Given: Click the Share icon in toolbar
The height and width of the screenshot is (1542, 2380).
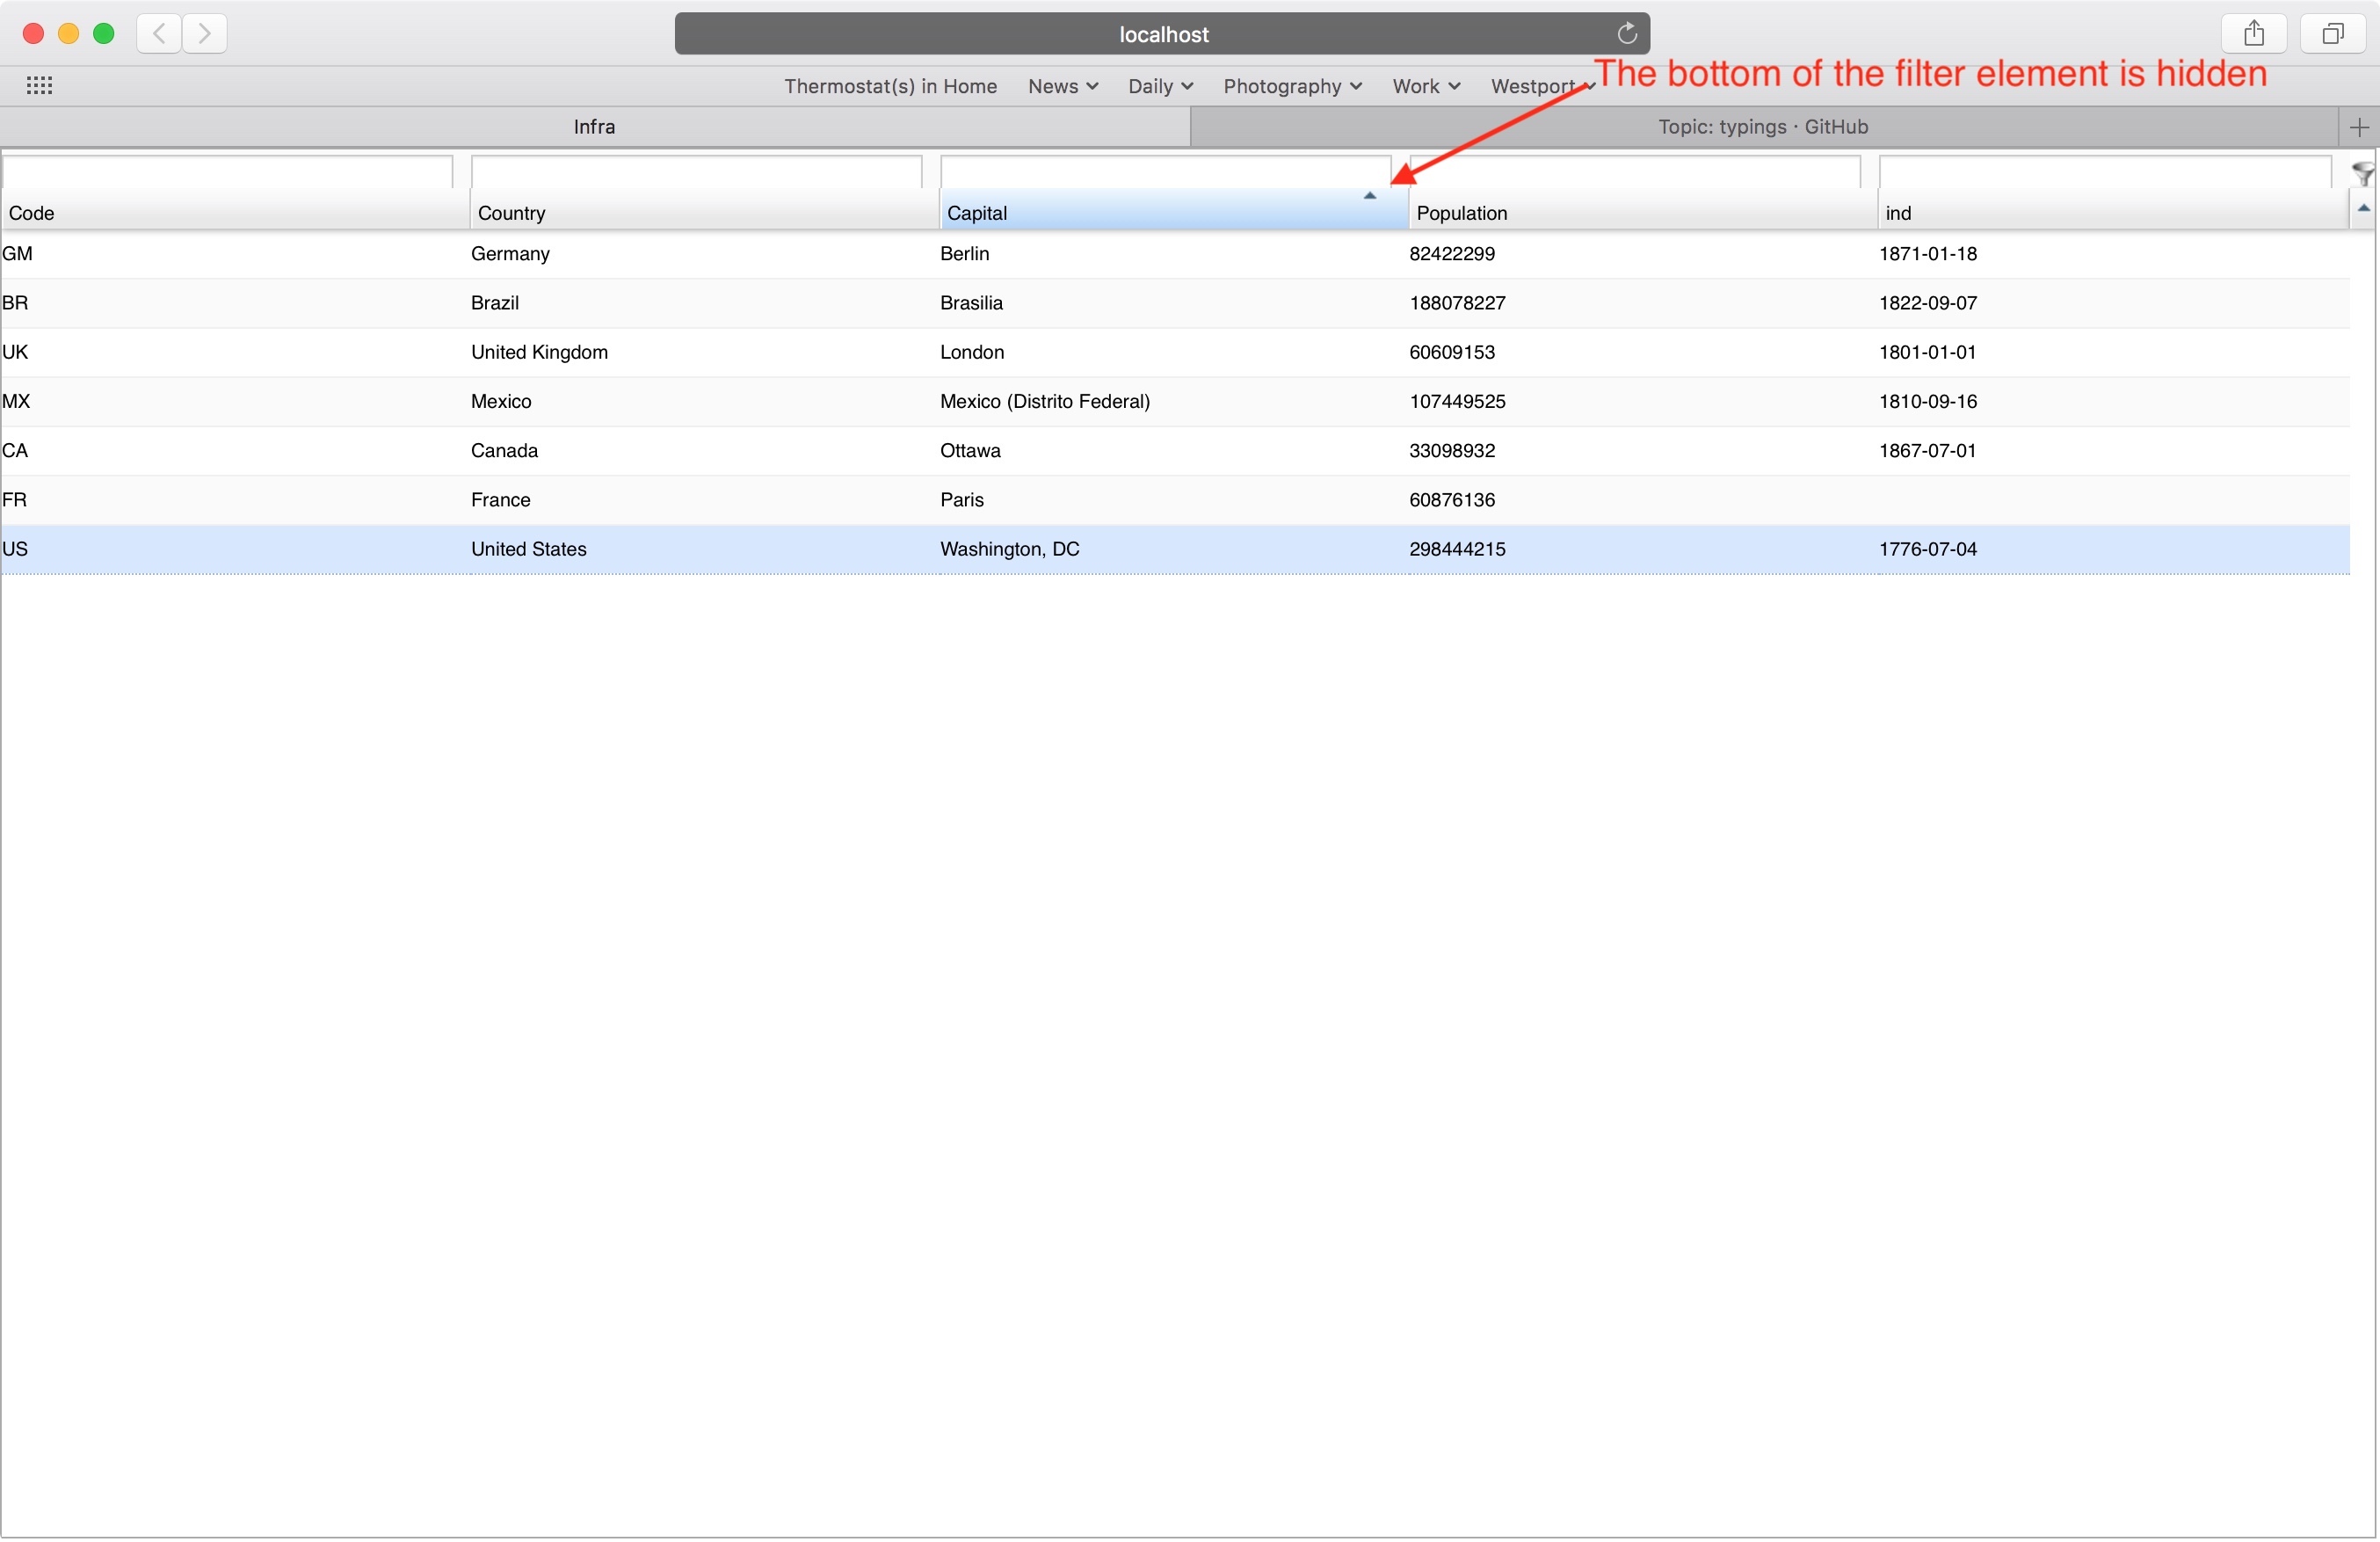Looking at the screenshot, I should [2253, 34].
